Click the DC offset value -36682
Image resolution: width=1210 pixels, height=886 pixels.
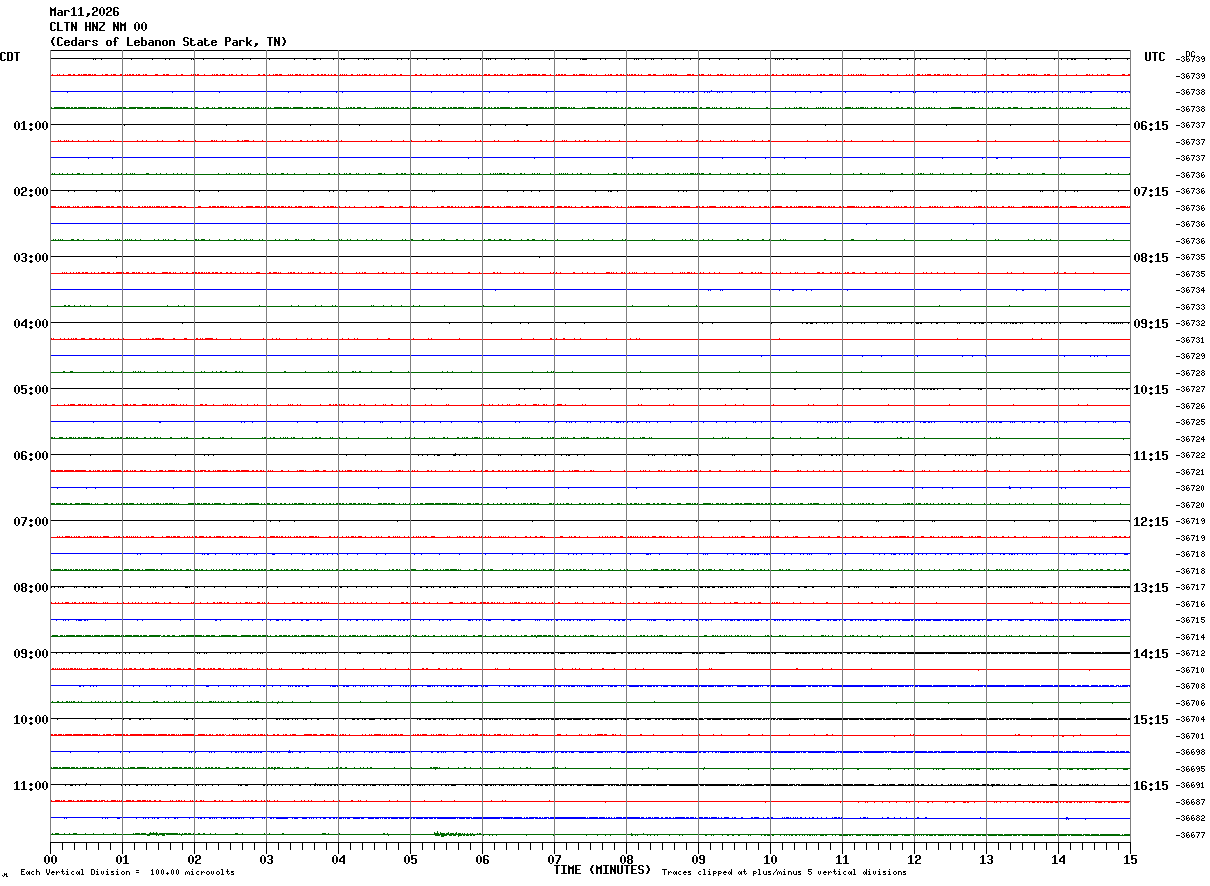click(1191, 819)
